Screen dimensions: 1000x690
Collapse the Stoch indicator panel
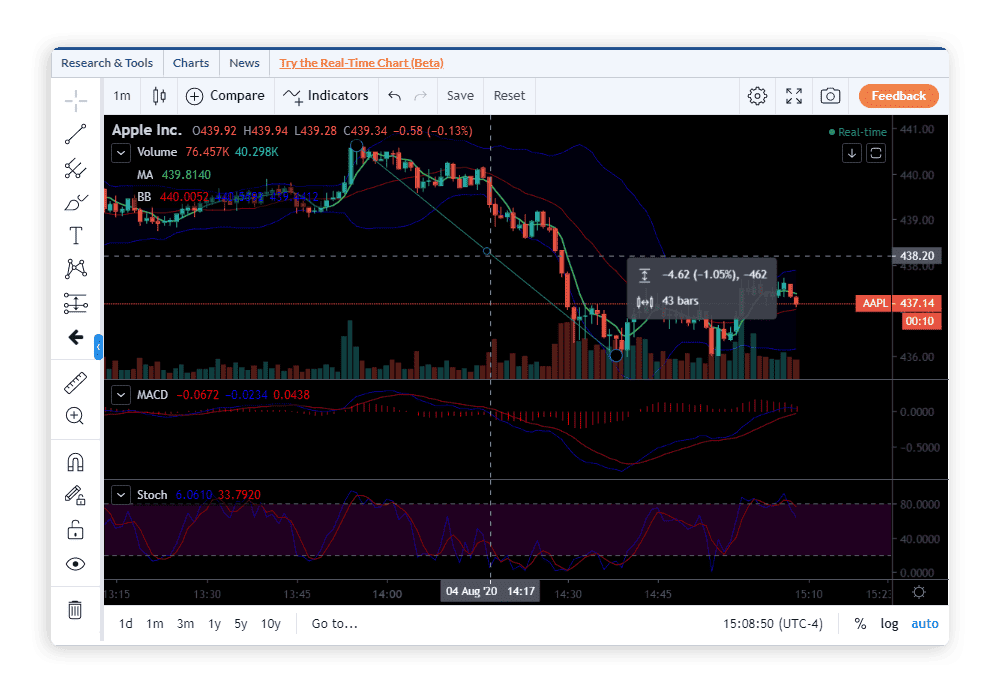(x=121, y=494)
